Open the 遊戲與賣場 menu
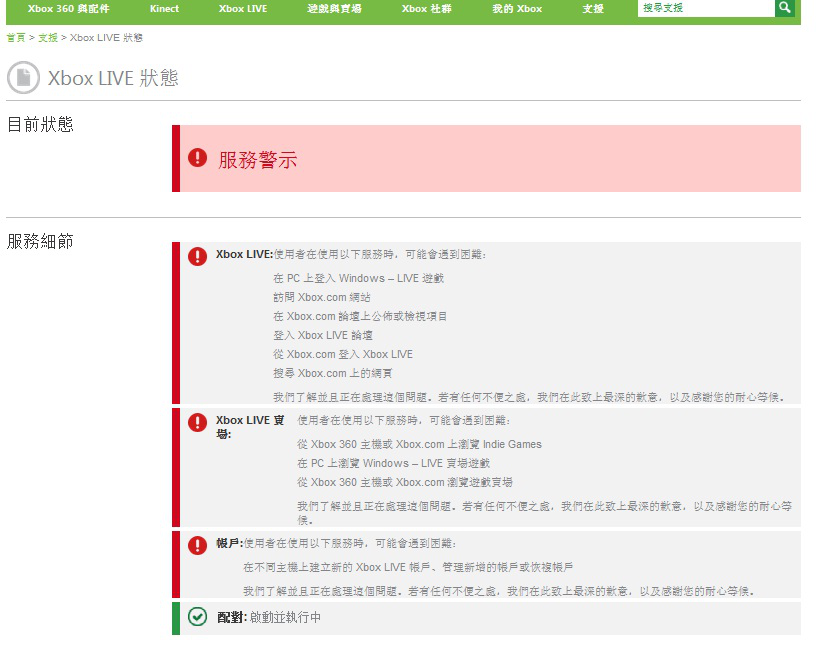822x665 pixels. [334, 9]
